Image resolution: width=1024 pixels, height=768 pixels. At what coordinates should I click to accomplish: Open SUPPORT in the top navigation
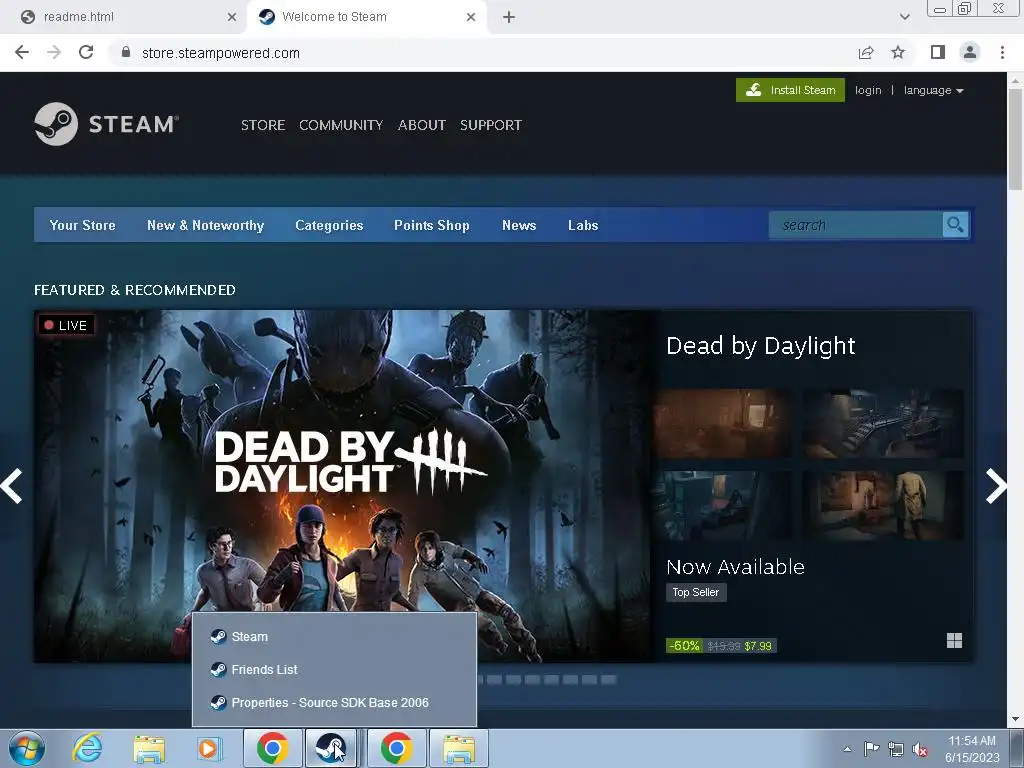(491, 125)
